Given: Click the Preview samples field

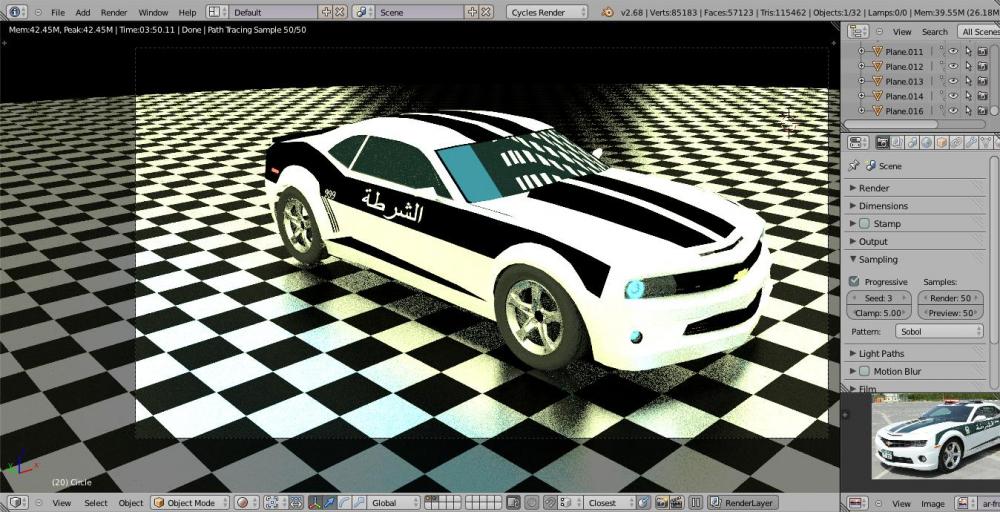Looking at the screenshot, I should (950, 313).
